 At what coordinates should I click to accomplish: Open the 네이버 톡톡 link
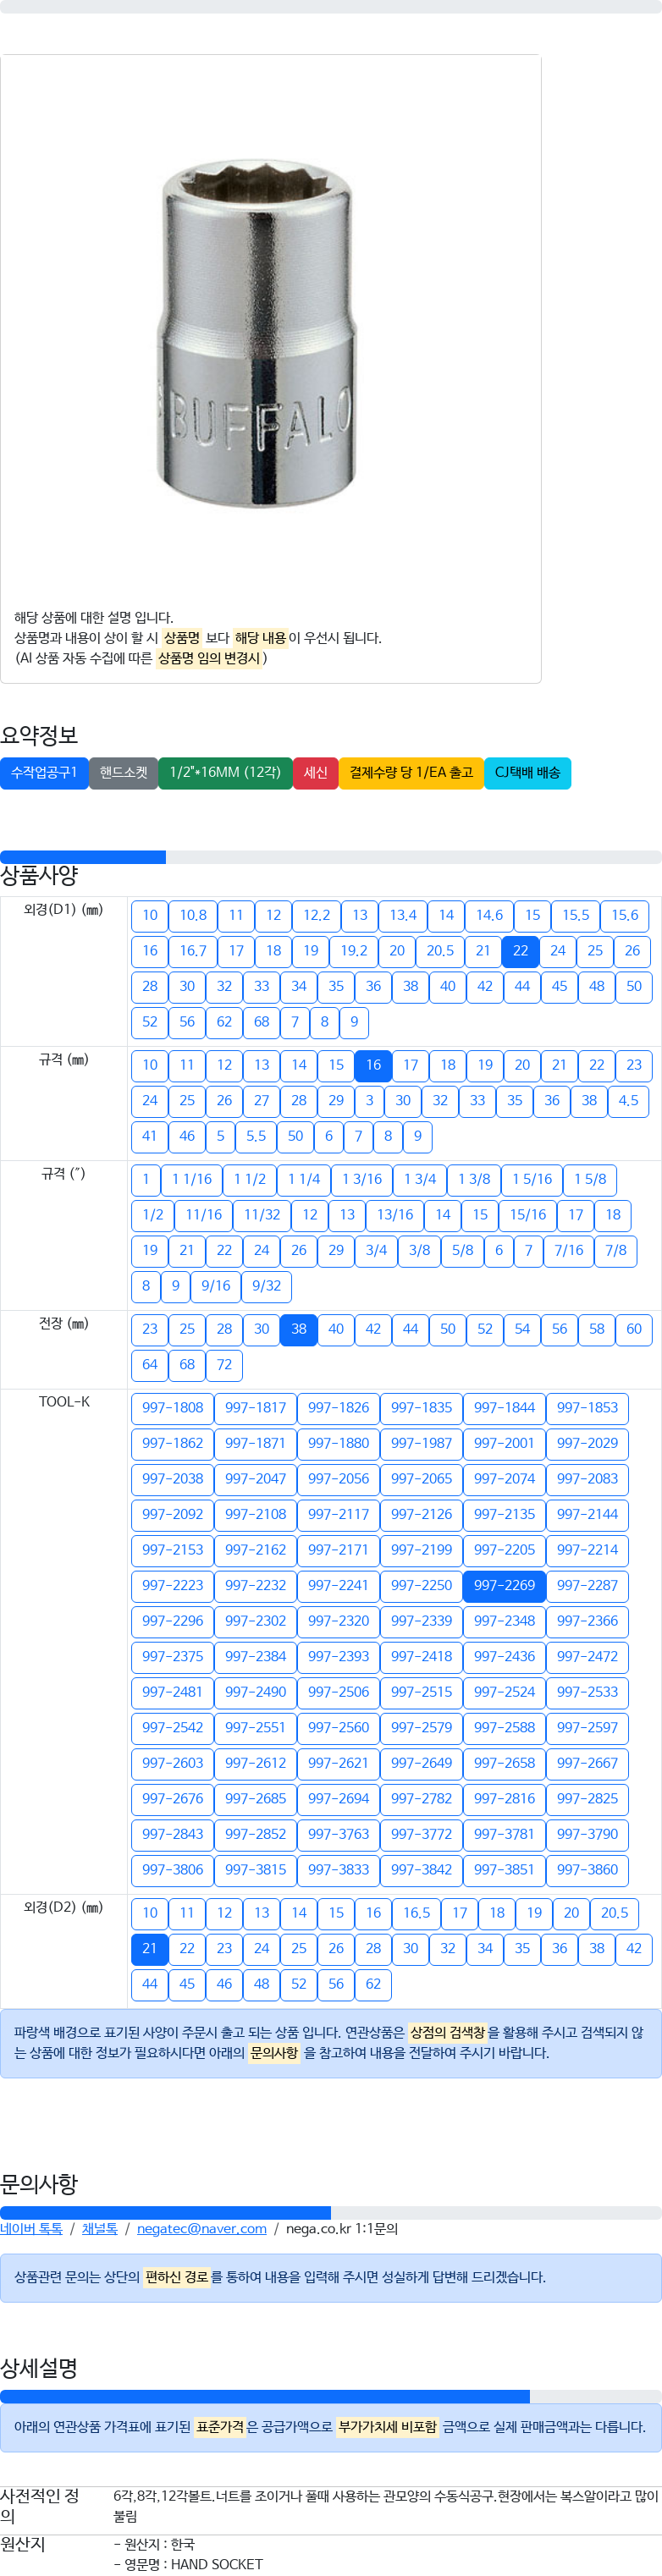31,2228
